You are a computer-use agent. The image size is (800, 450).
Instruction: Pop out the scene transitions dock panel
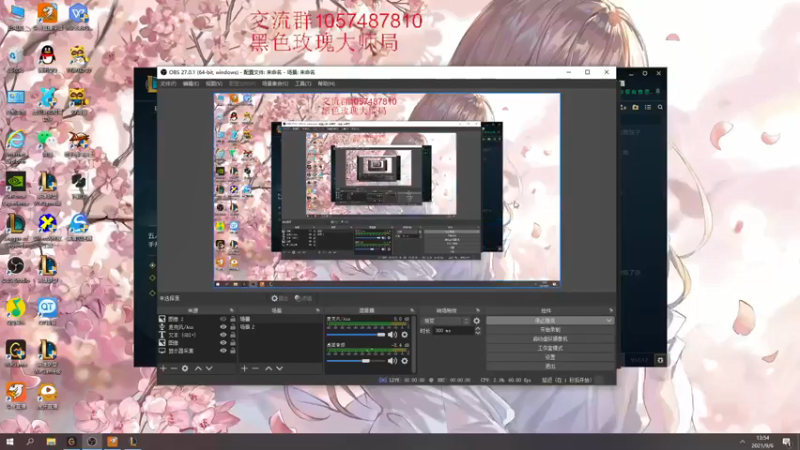pos(478,310)
